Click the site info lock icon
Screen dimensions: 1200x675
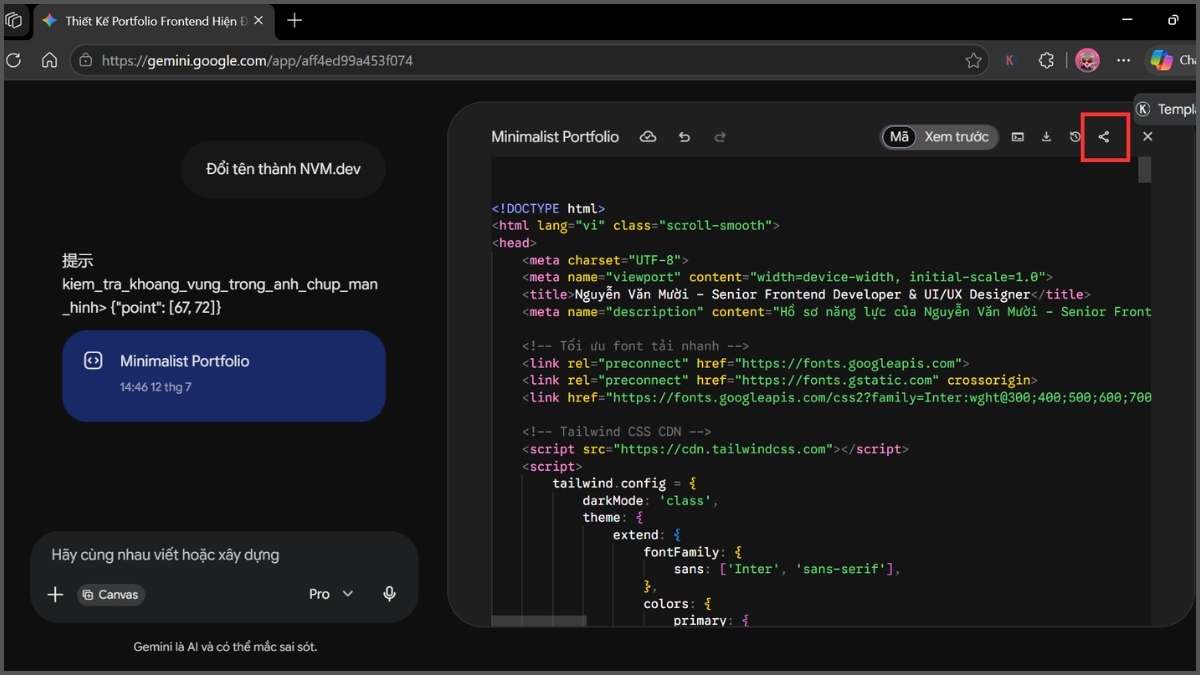click(86, 61)
